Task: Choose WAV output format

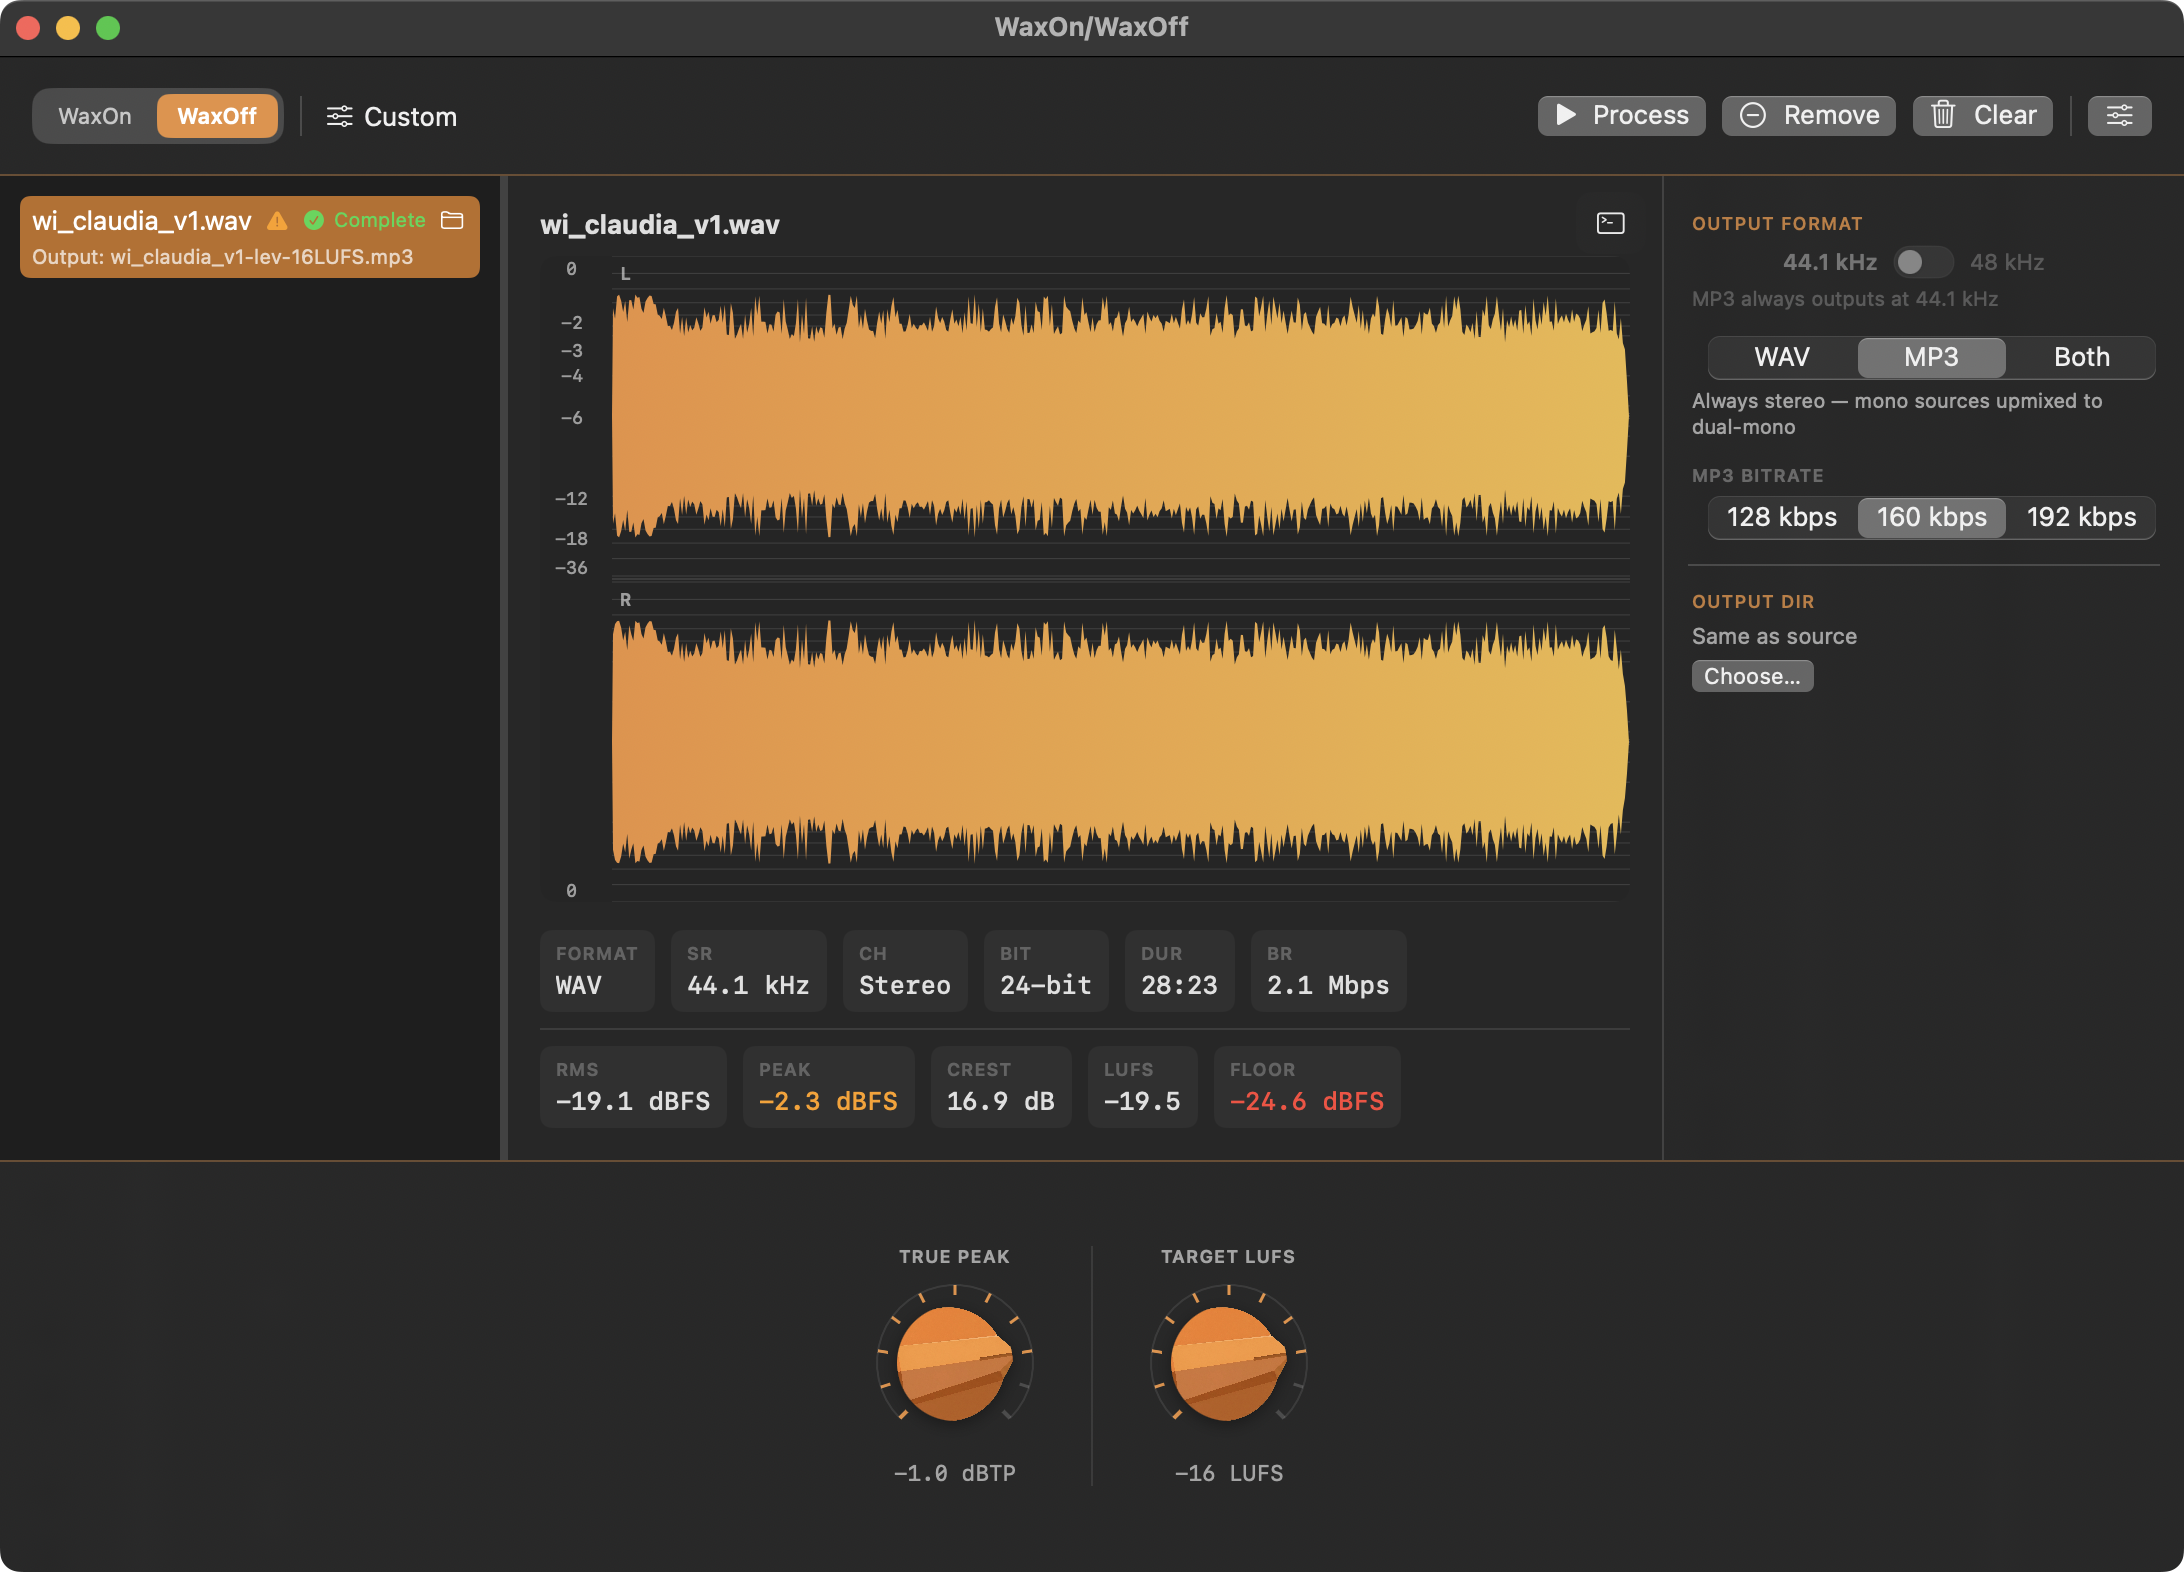Action: [x=1782, y=357]
